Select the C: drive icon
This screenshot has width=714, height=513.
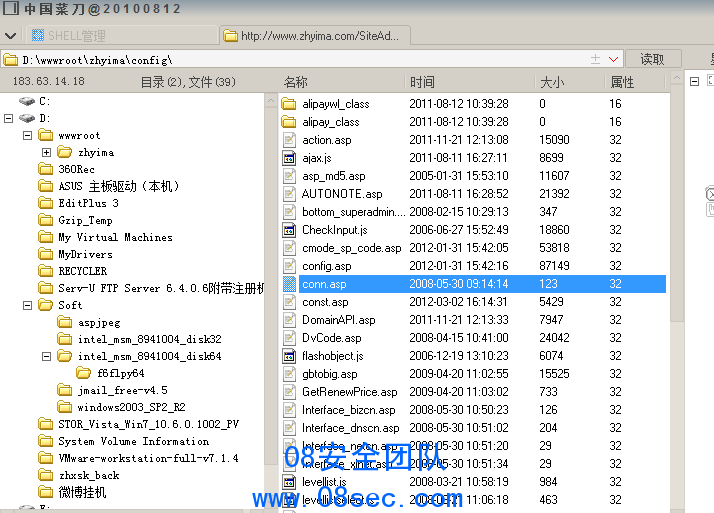(27, 101)
